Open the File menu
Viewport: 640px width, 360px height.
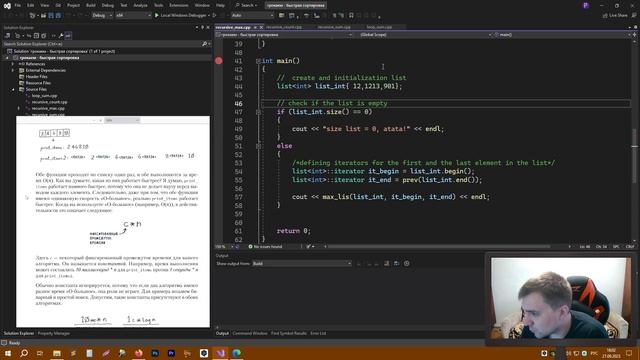point(18,5)
